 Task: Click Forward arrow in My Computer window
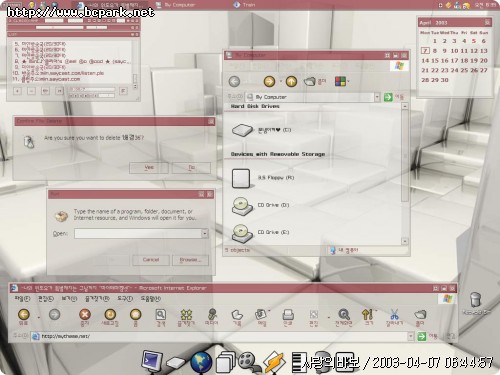[269, 81]
